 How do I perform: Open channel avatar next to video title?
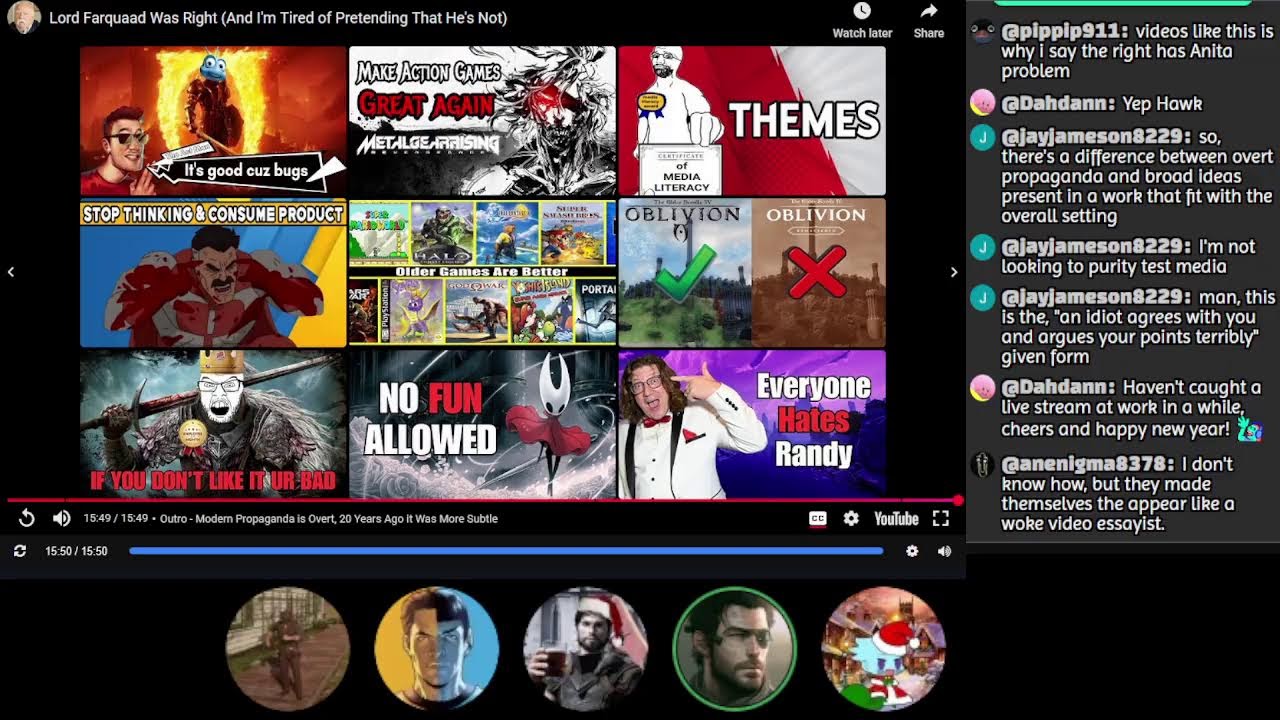pos(24,17)
